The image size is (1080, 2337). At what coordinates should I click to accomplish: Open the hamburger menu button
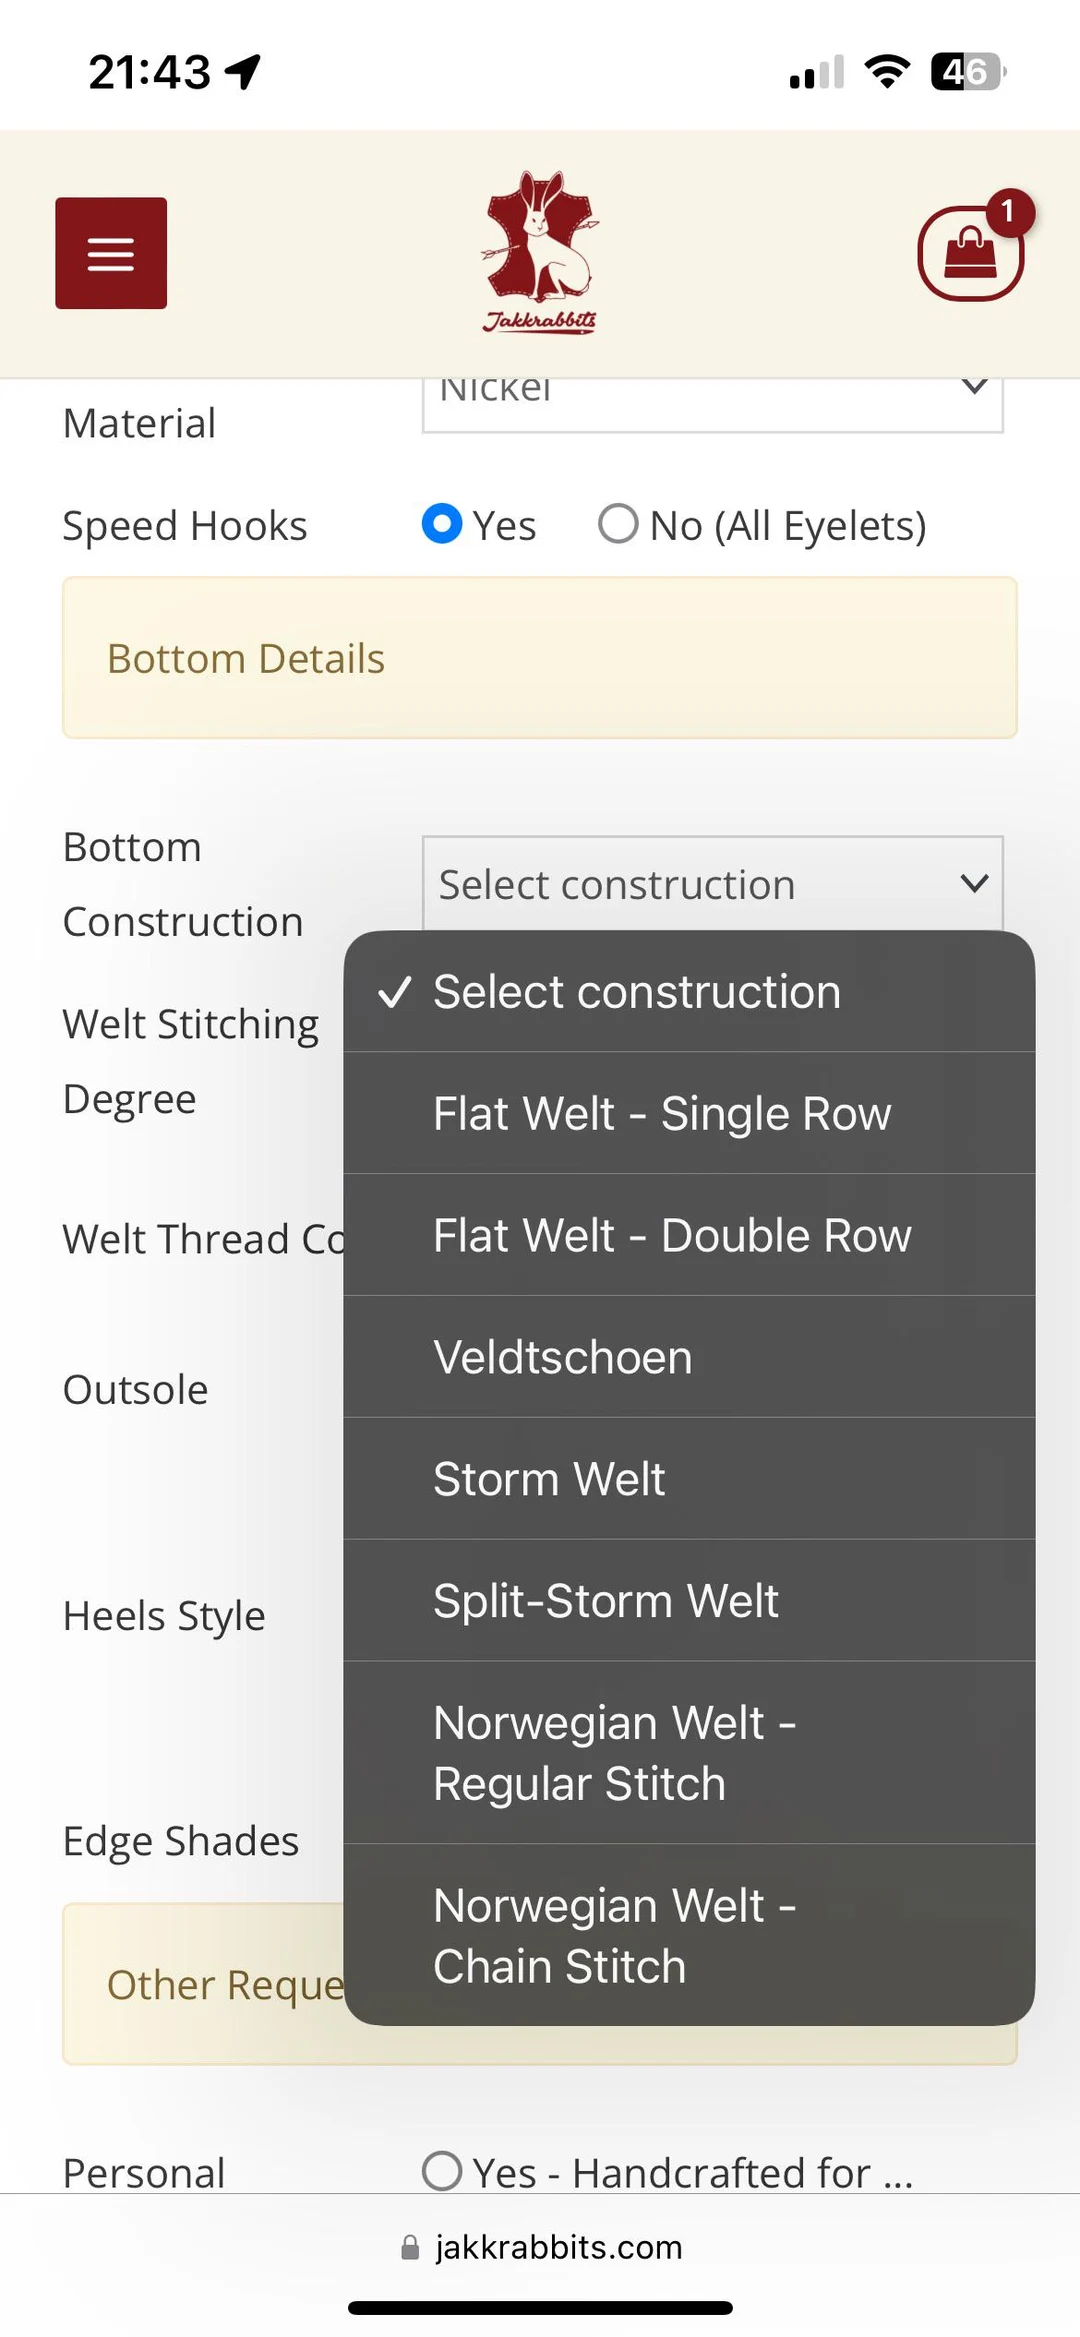point(111,253)
